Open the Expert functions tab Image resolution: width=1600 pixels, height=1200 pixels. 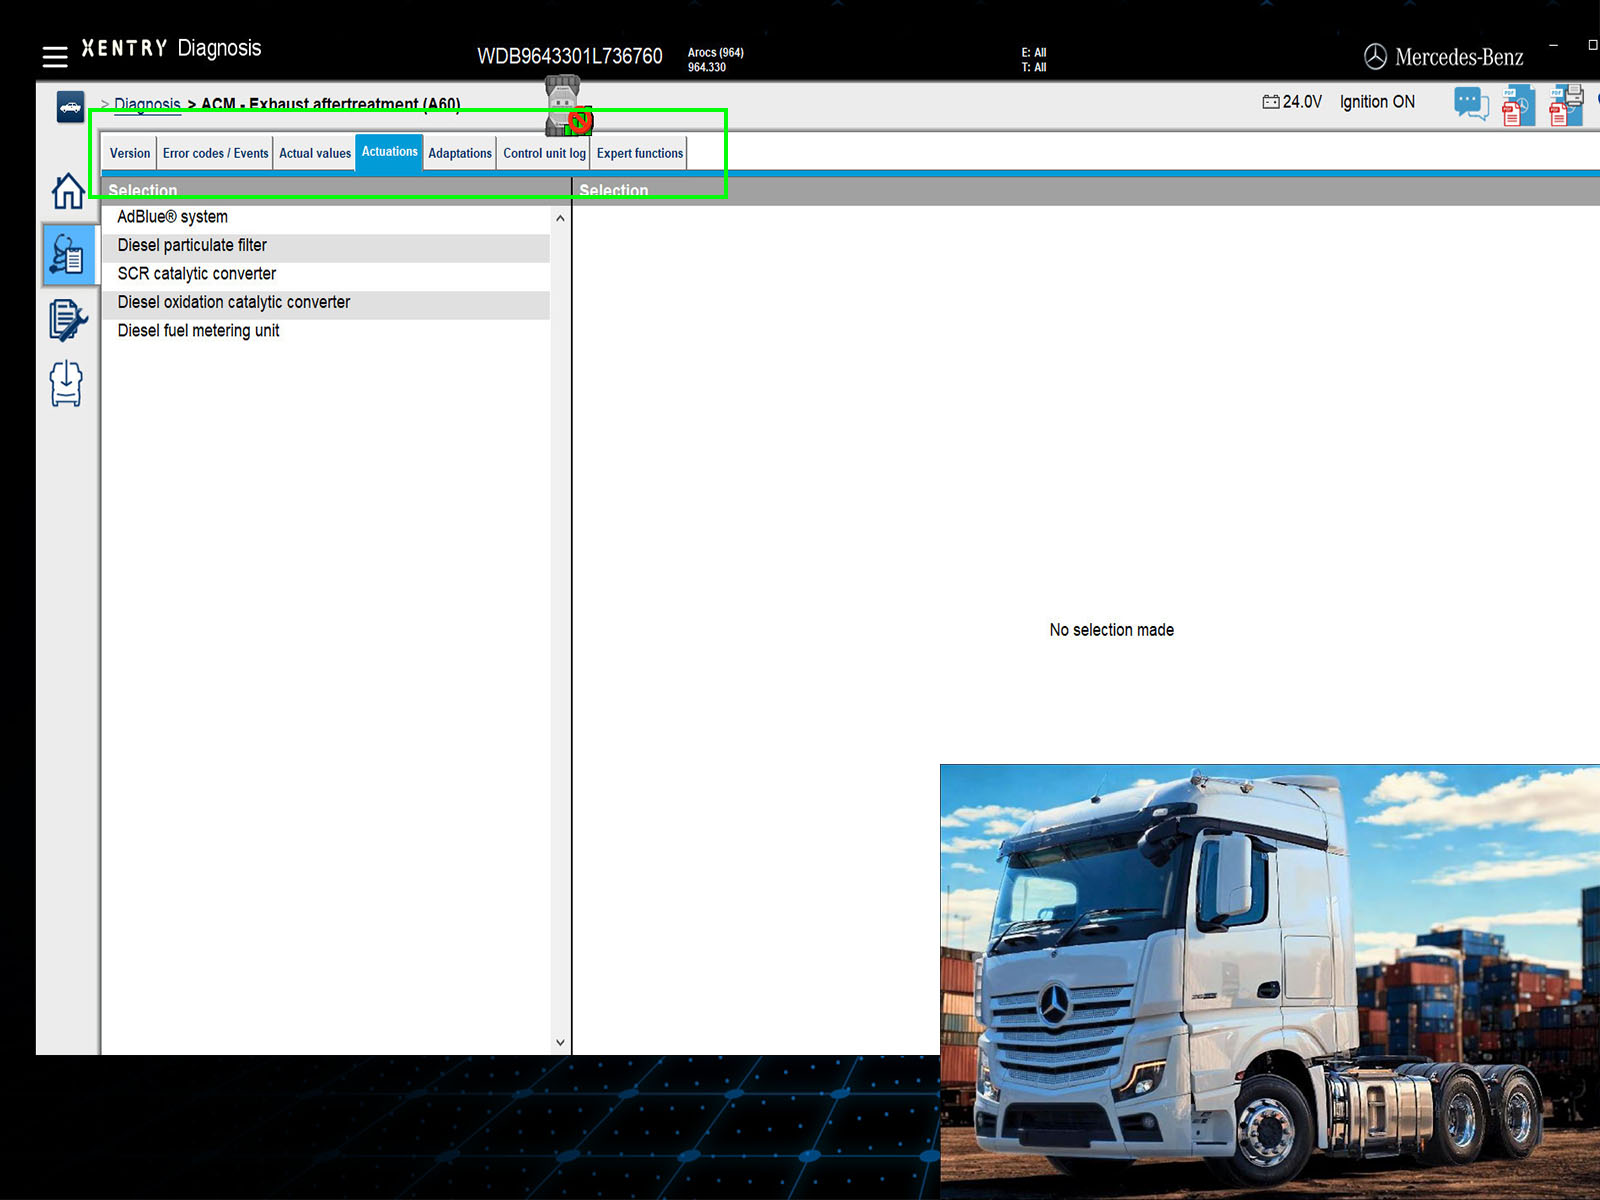[x=639, y=154]
